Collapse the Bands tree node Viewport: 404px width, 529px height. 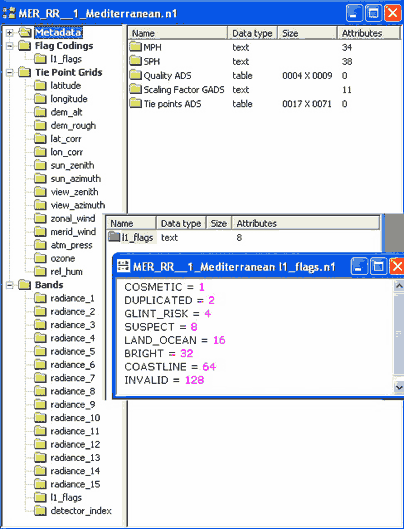(x=9, y=285)
